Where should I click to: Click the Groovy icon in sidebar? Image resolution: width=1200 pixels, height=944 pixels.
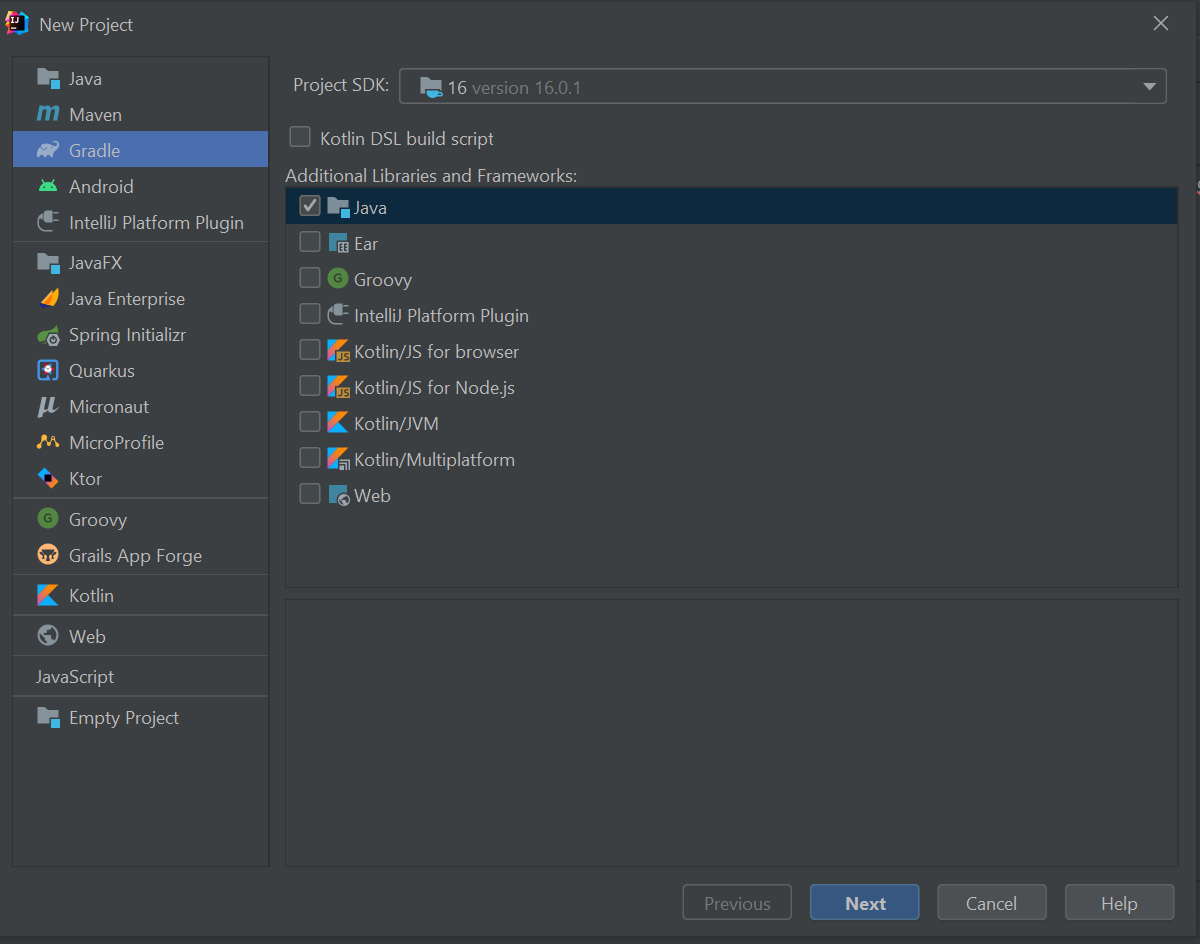48,519
